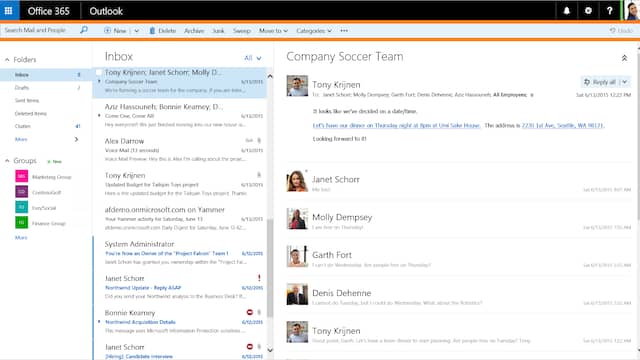Open Alex Darrow voice mail message

click(x=180, y=150)
